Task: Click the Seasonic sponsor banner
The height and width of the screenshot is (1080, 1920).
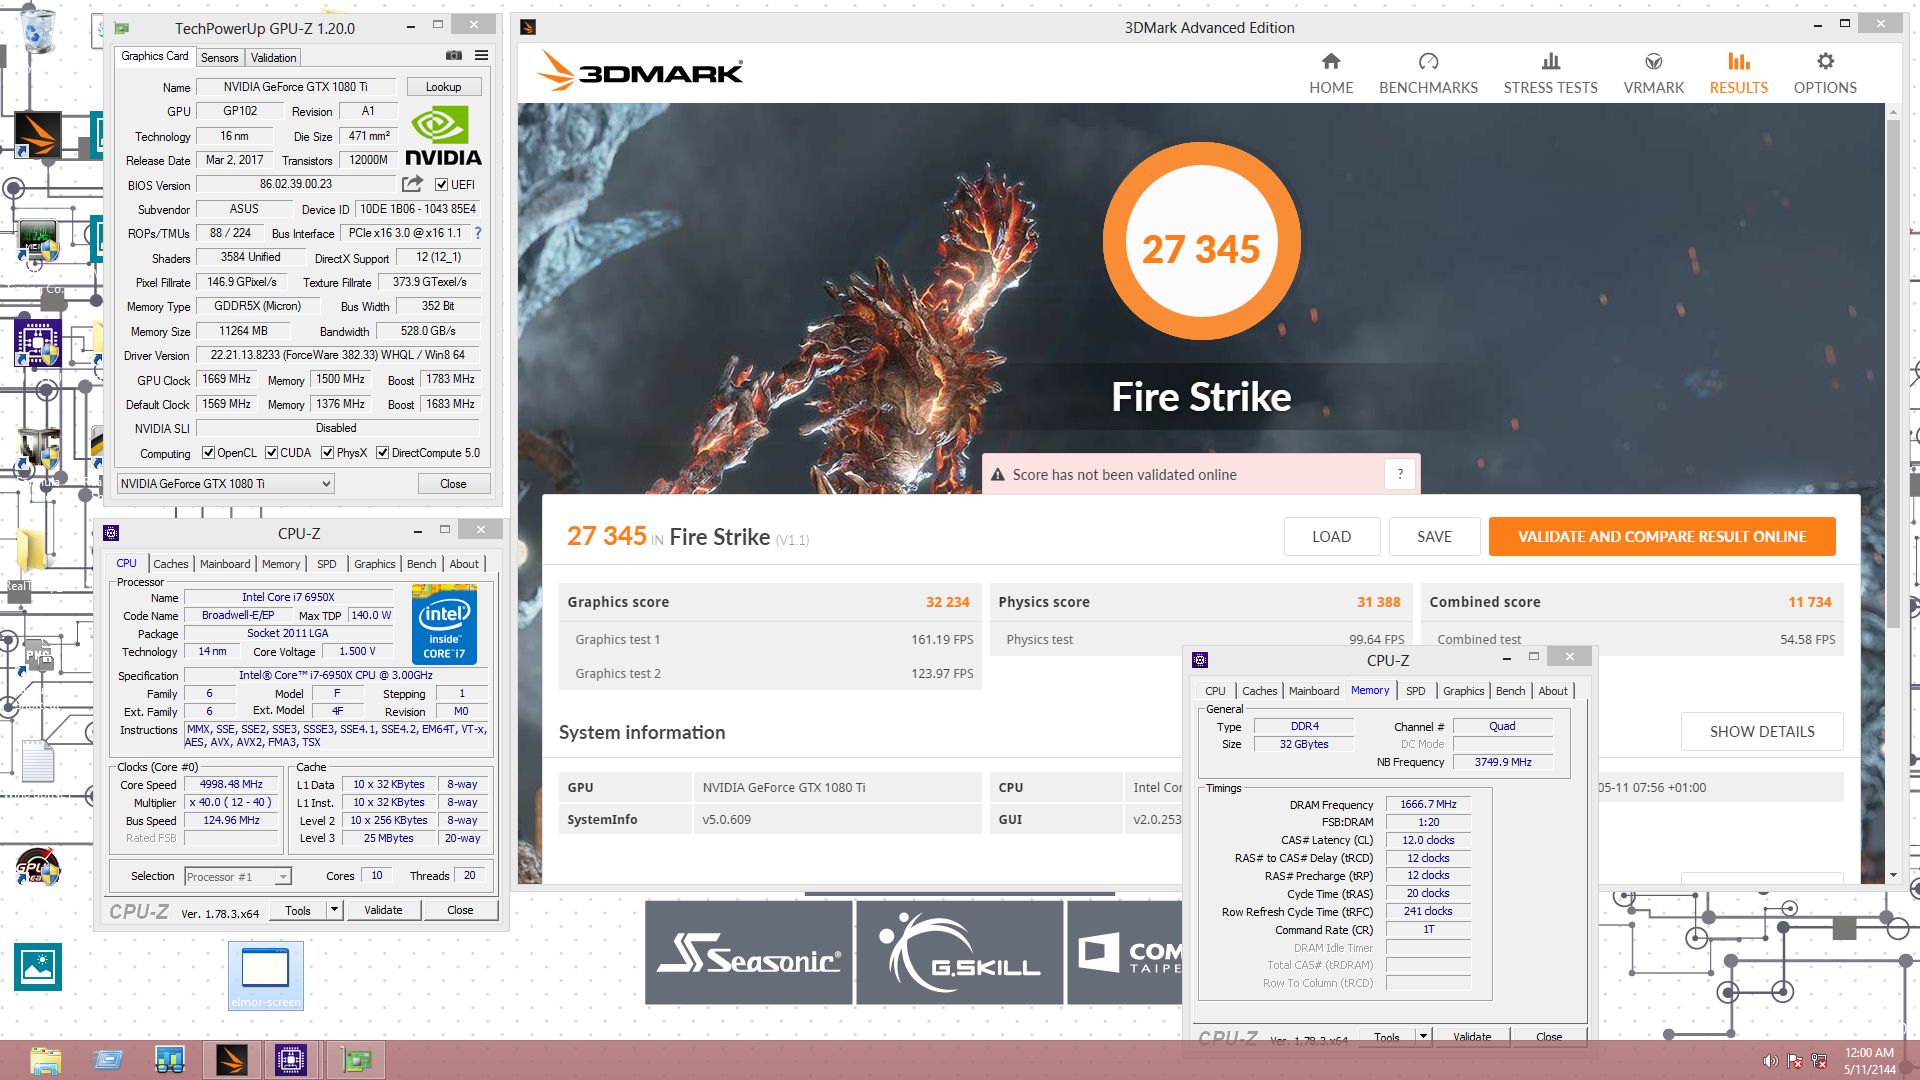Action: click(749, 952)
